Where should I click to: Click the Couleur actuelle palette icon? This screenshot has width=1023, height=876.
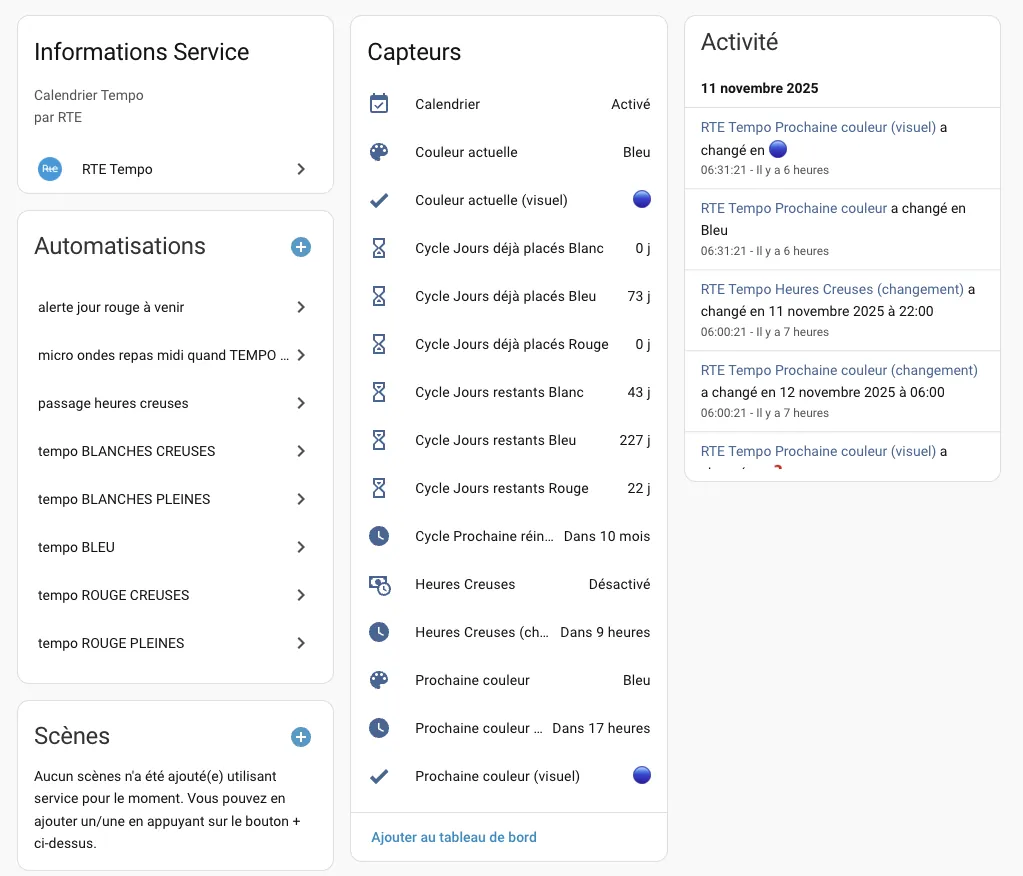[379, 152]
